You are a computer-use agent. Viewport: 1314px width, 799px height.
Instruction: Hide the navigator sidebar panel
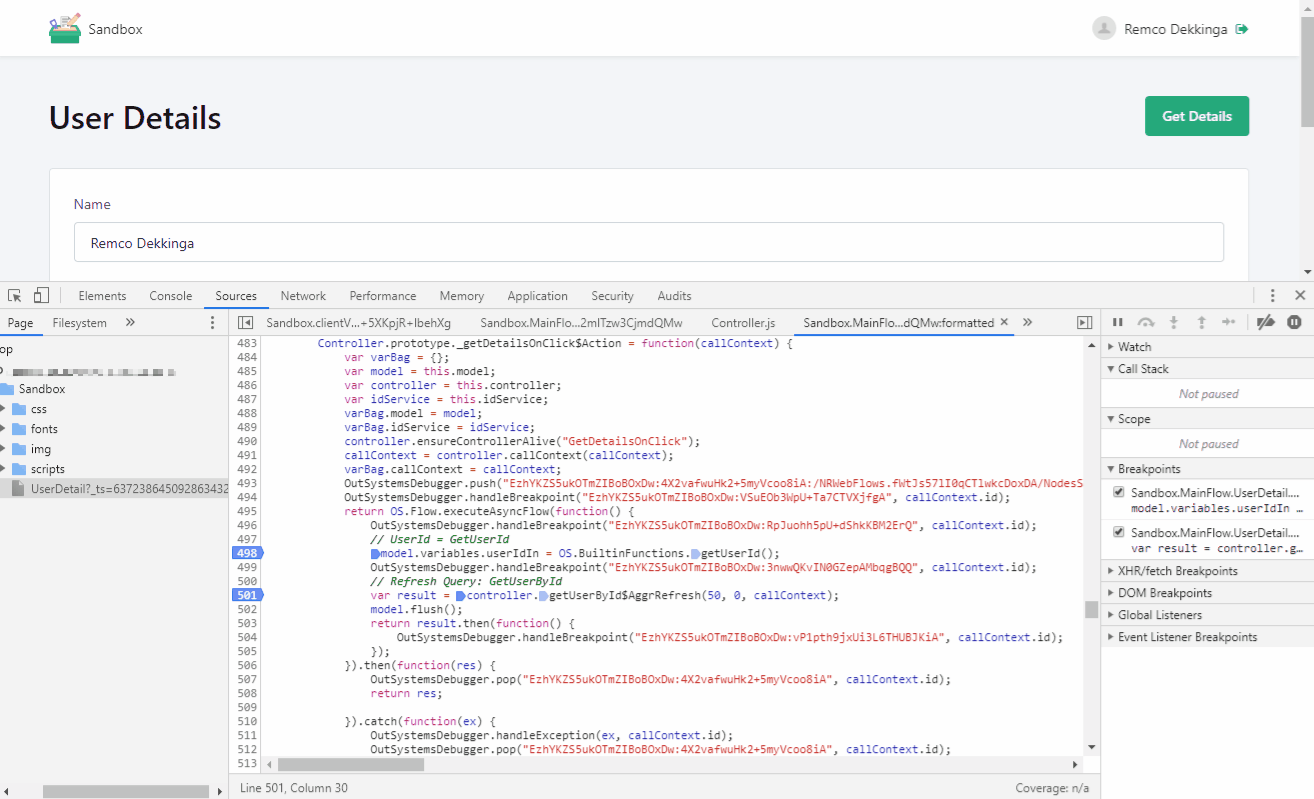(244, 322)
